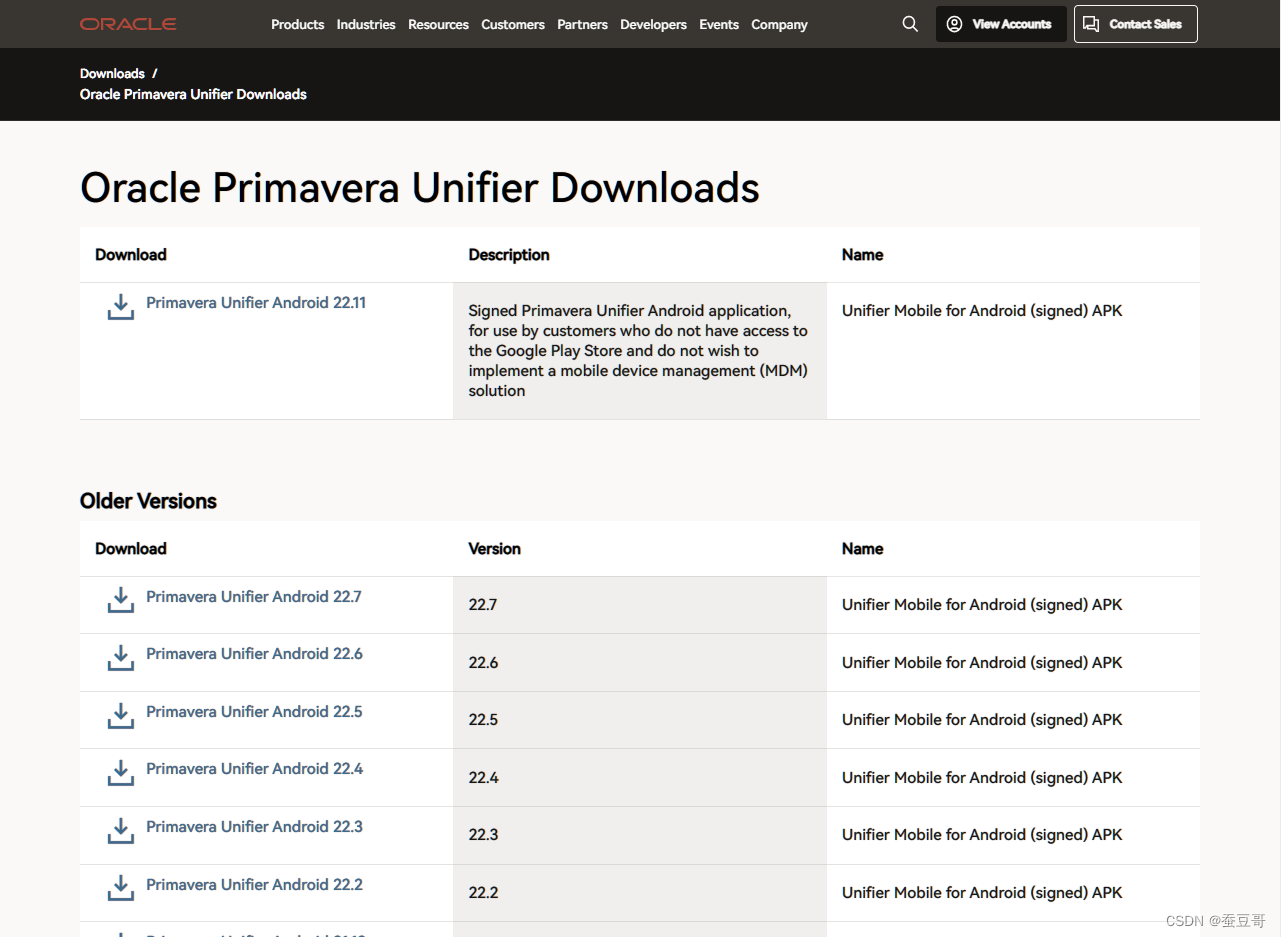The image size is (1281, 937).
Task: Open the Products menu
Action: tap(297, 24)
